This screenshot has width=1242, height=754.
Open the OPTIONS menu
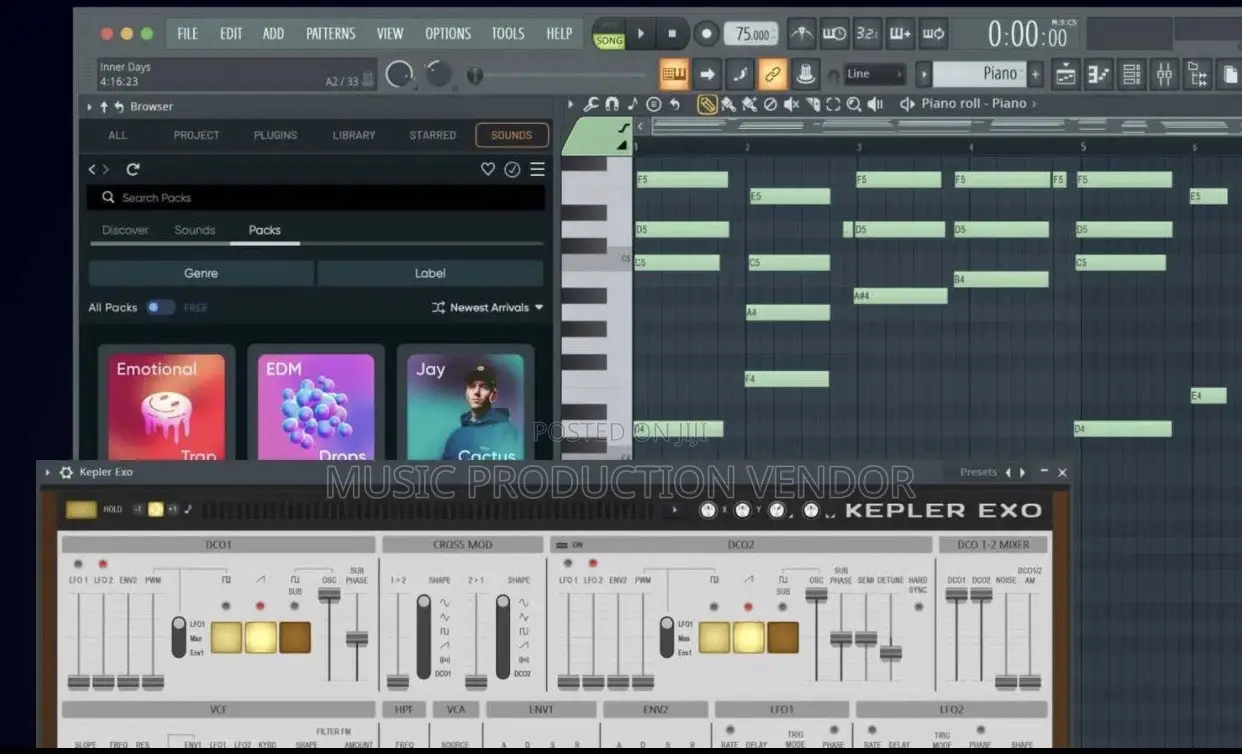tap(448, 33)
